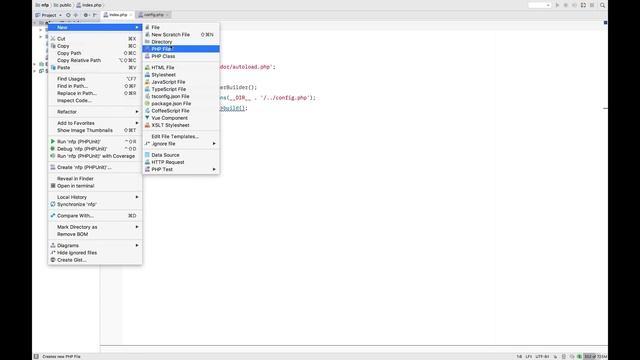Choose Create Gist
Screen dimensions: 640x360
tap(95, 260)
